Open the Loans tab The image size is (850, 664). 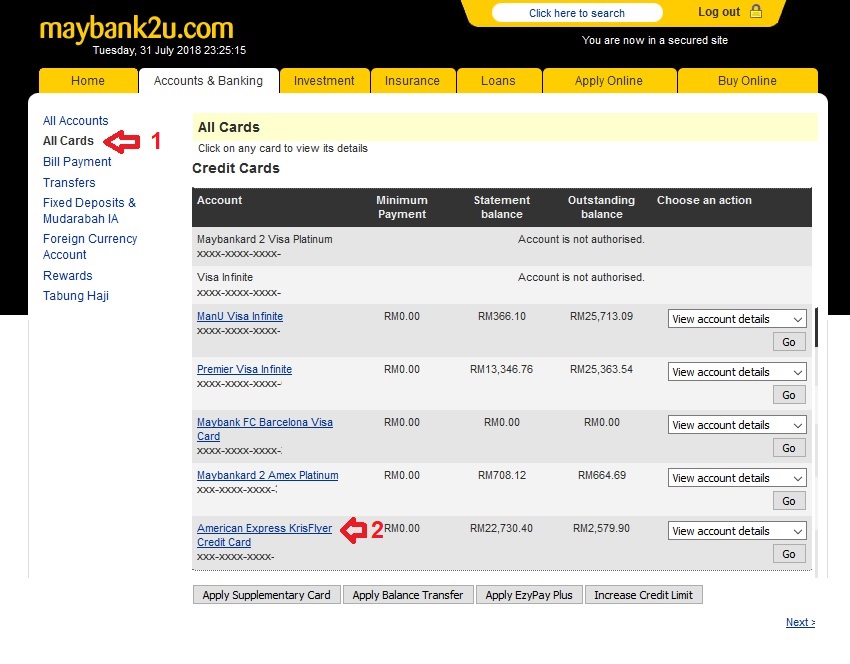click(x=498, y=81)
